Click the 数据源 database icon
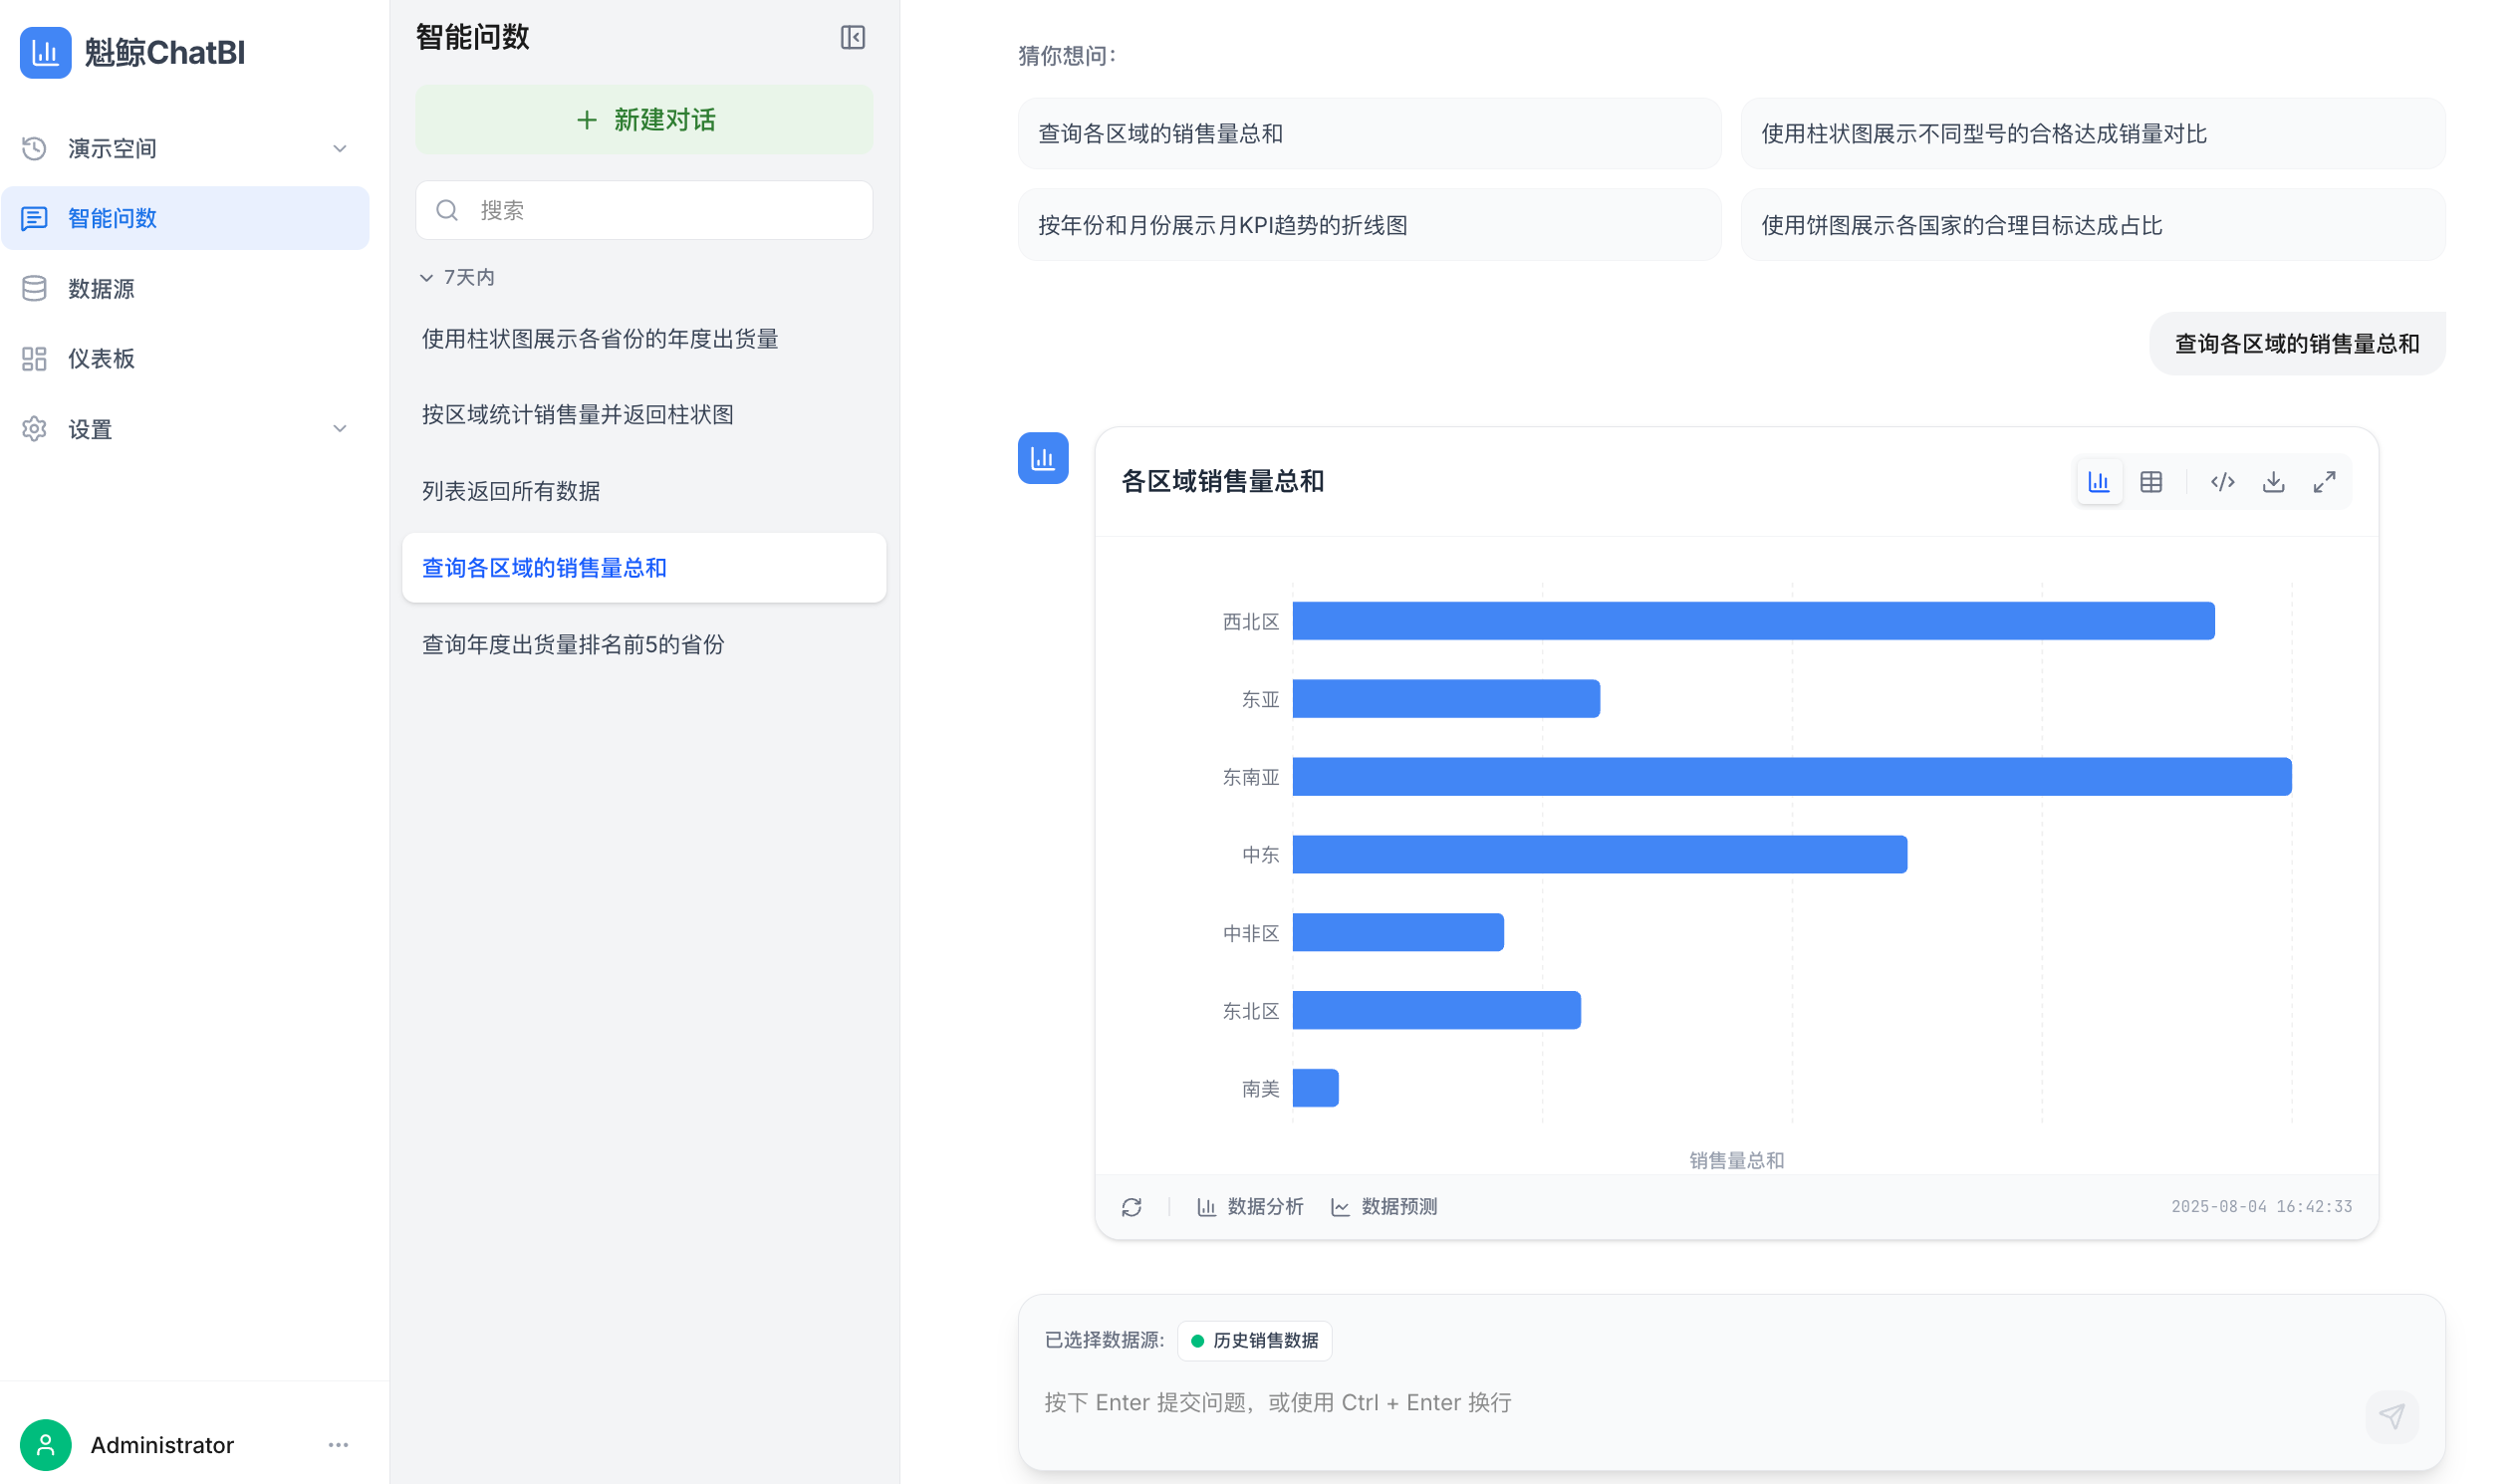This screenshot has width=2518, height=1484. pos(35,289)
